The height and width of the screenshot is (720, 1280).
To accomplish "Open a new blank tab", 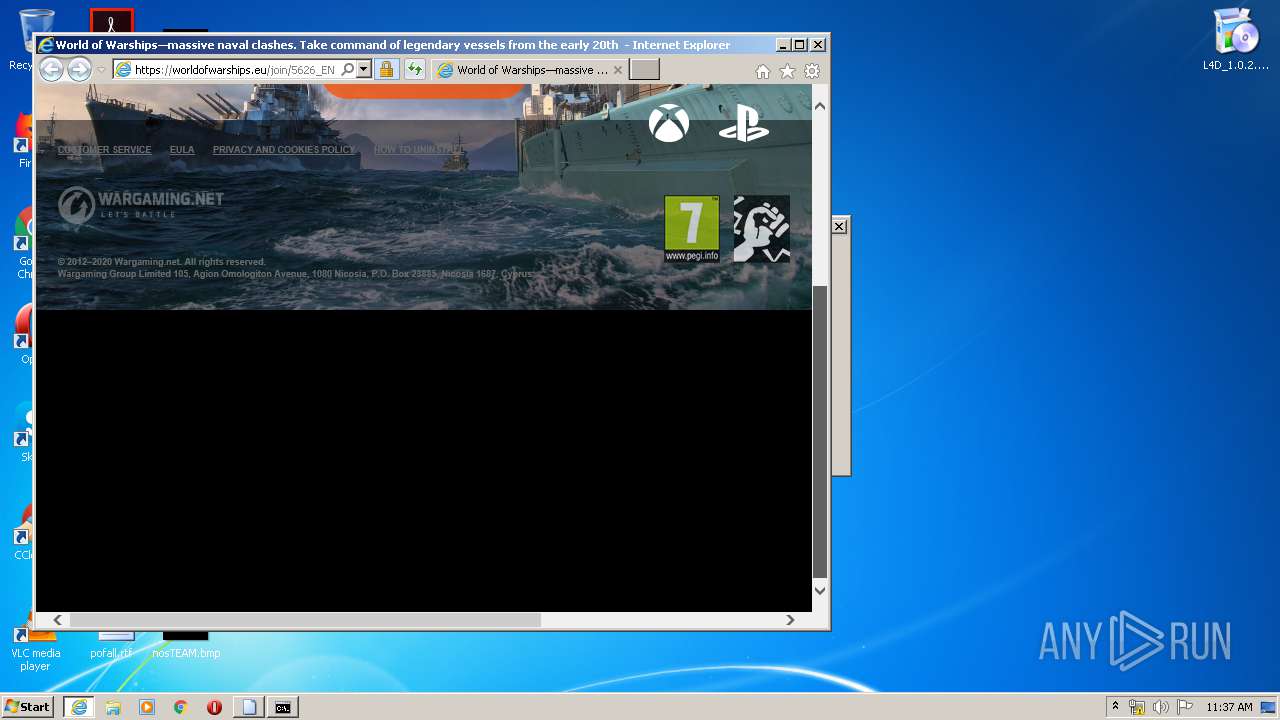I will pos(644,70).
